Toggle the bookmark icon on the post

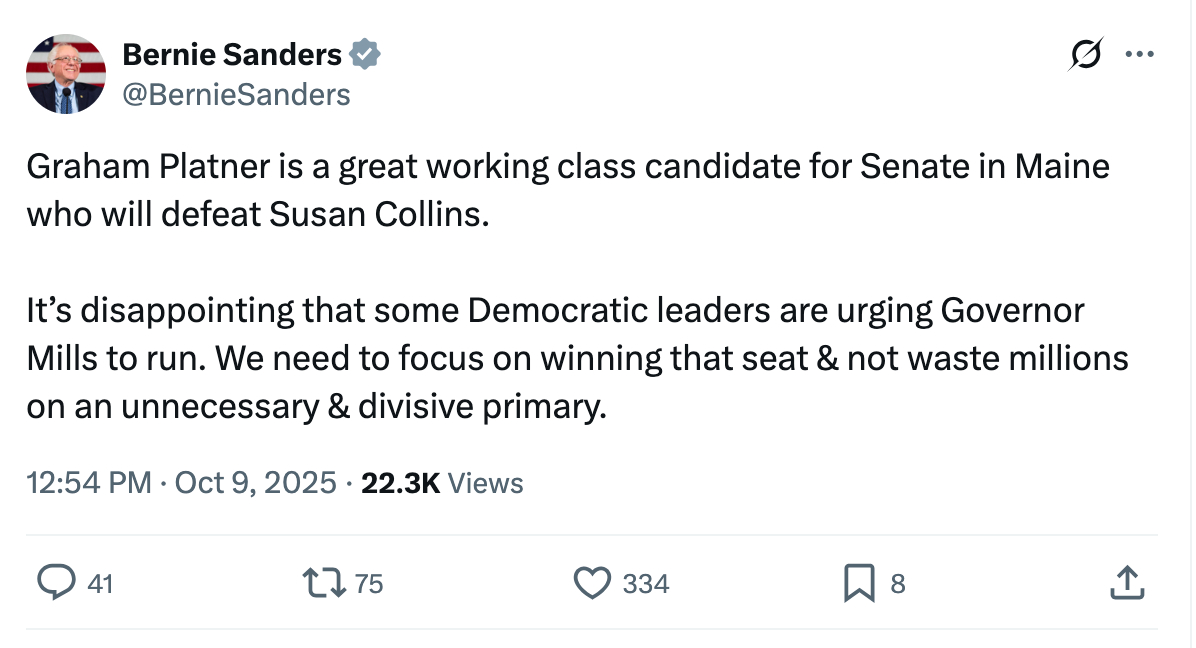pos(859,582)
